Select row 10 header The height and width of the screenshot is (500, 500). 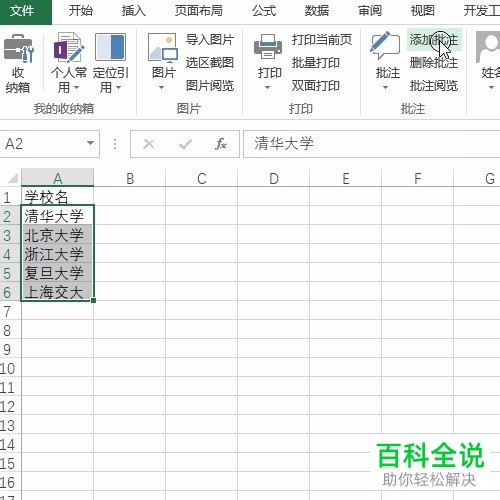(x=10, y=368)
